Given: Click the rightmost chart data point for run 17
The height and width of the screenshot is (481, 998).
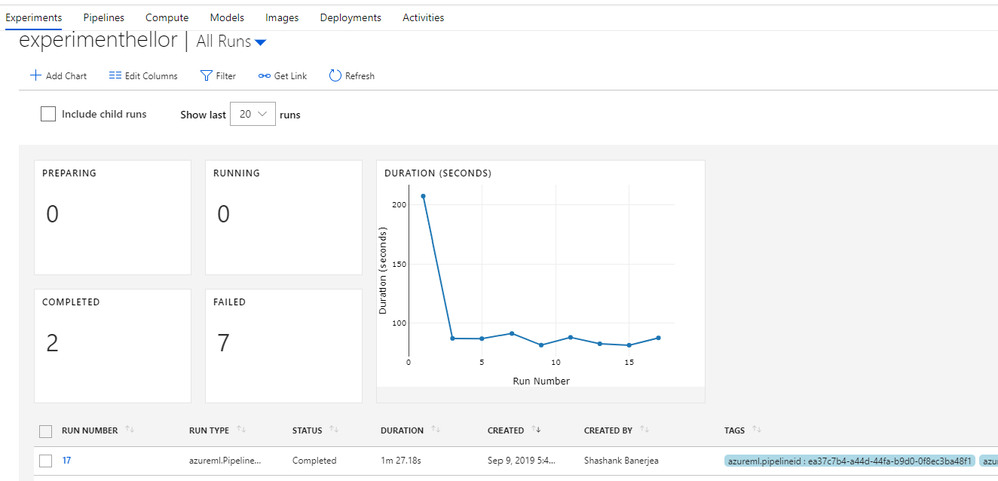Looking at the screenshot, I should click(658, 338).
